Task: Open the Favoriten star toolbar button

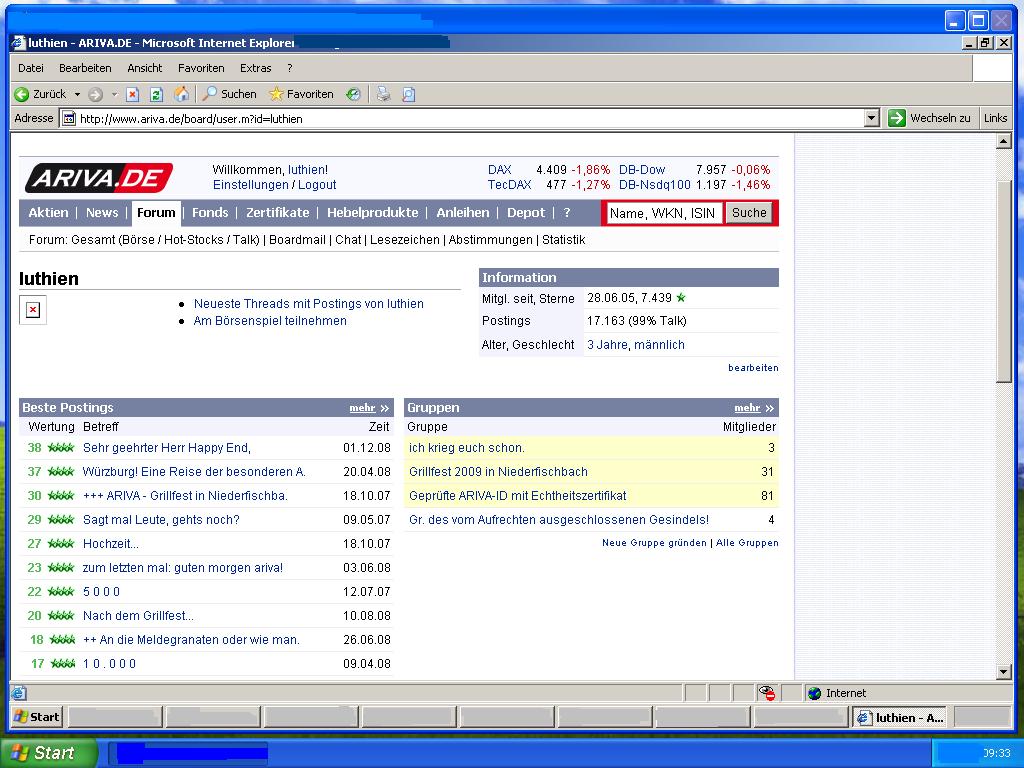Action: coord(301,94)
